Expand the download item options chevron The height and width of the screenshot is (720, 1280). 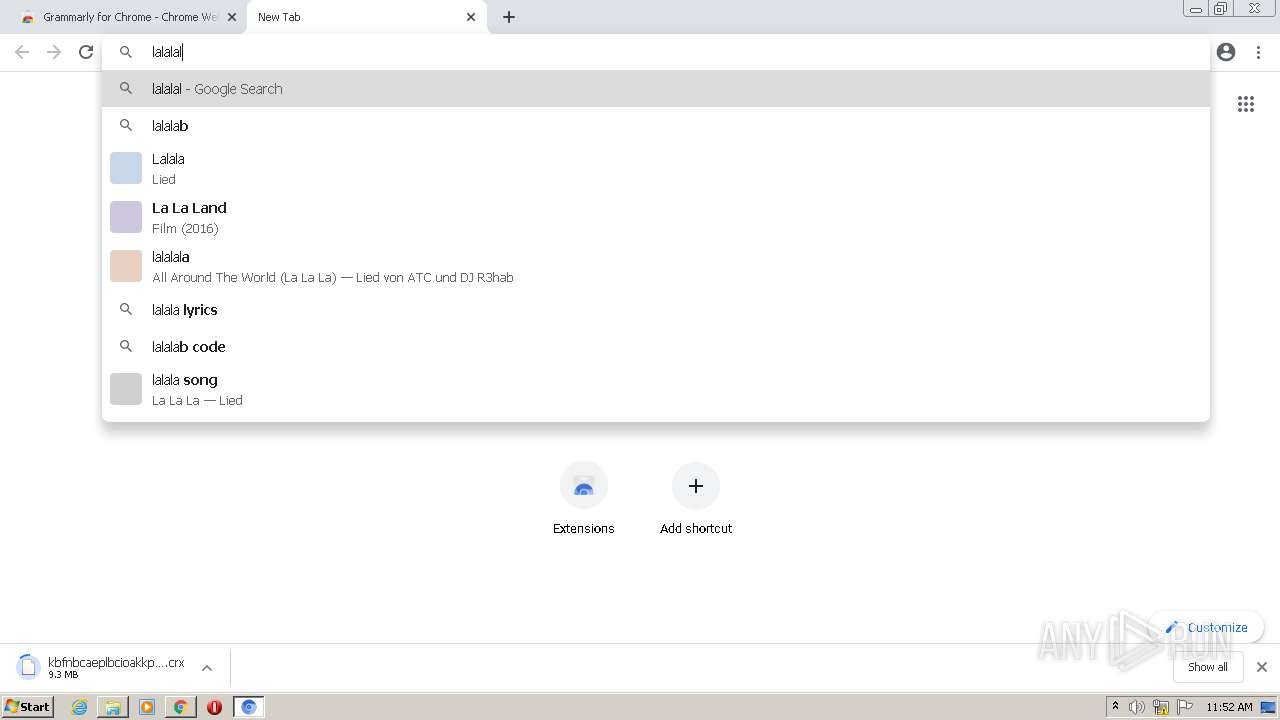207,668
